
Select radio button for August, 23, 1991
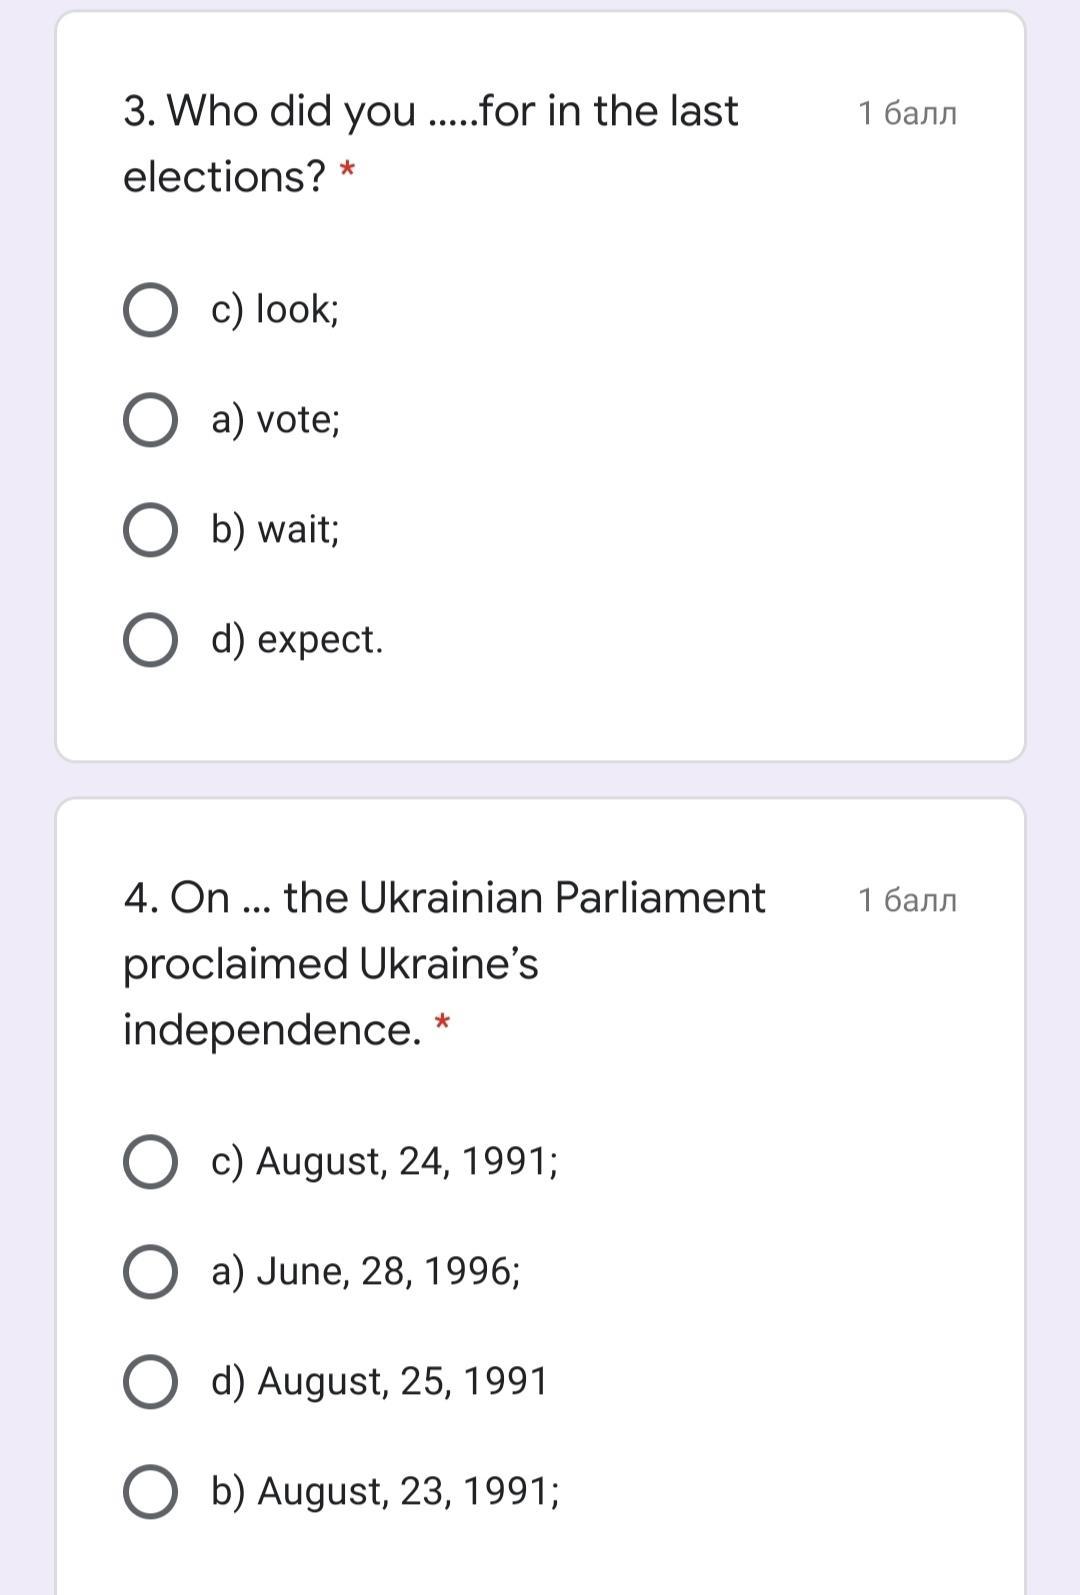click(x=150, y=1492)
